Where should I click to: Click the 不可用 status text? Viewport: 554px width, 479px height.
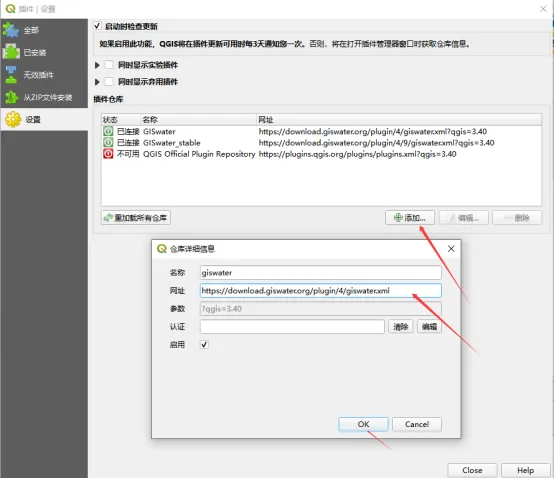tap(128, 154)
